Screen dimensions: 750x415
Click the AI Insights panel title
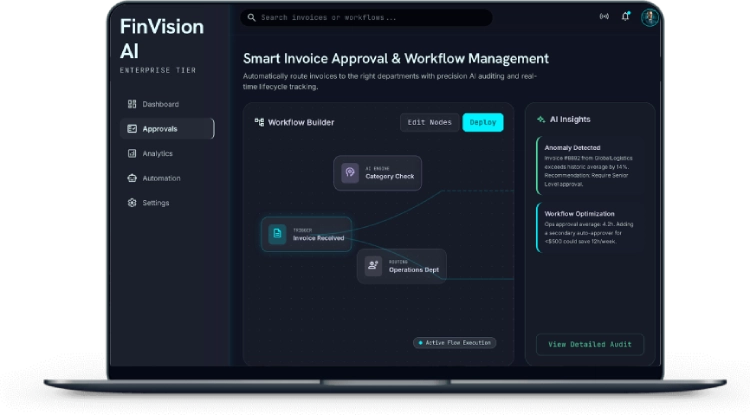pos(570,120)
